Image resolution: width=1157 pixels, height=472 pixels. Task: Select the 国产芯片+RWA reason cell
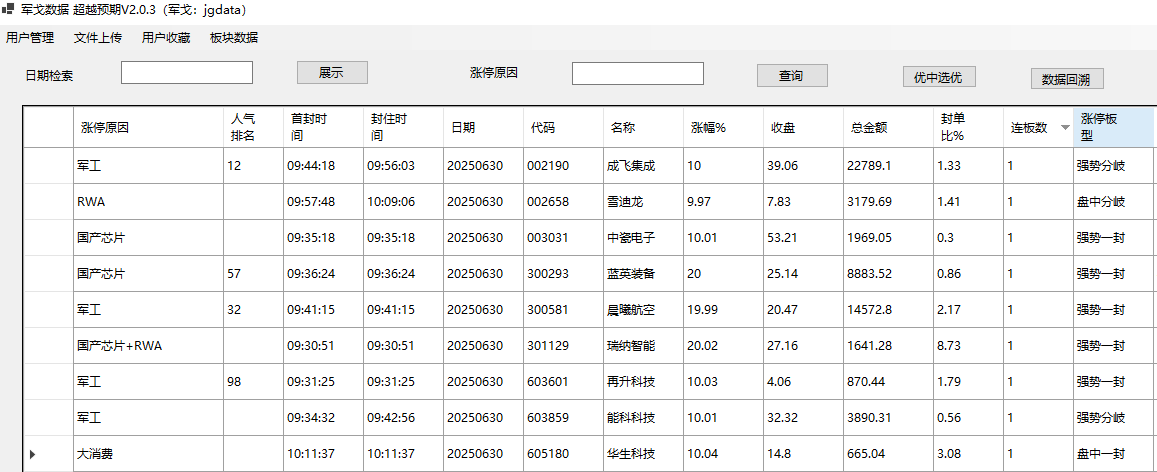[148, 346]
